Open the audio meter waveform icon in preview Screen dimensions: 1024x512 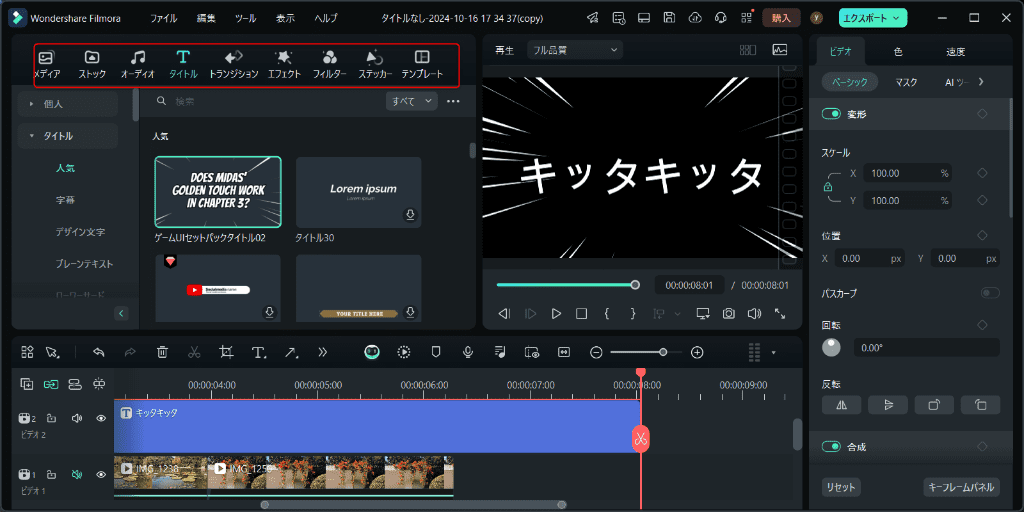(x=780, y=50)
